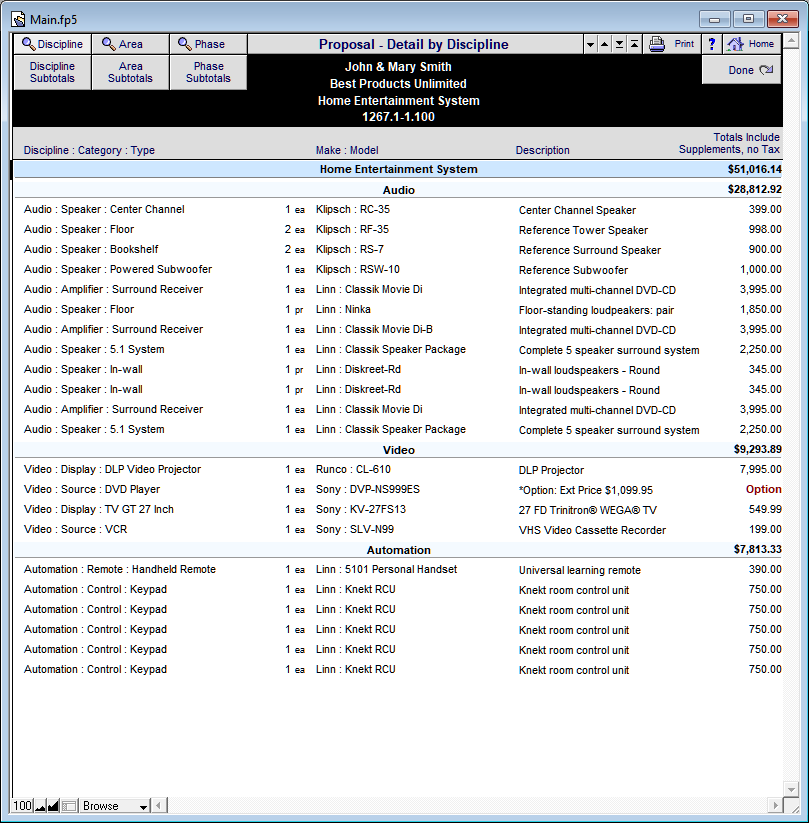Select the Home Entertainment System total row
This screenshot has height=823, width=809.
pyautogui.click(x=398, y=169)
